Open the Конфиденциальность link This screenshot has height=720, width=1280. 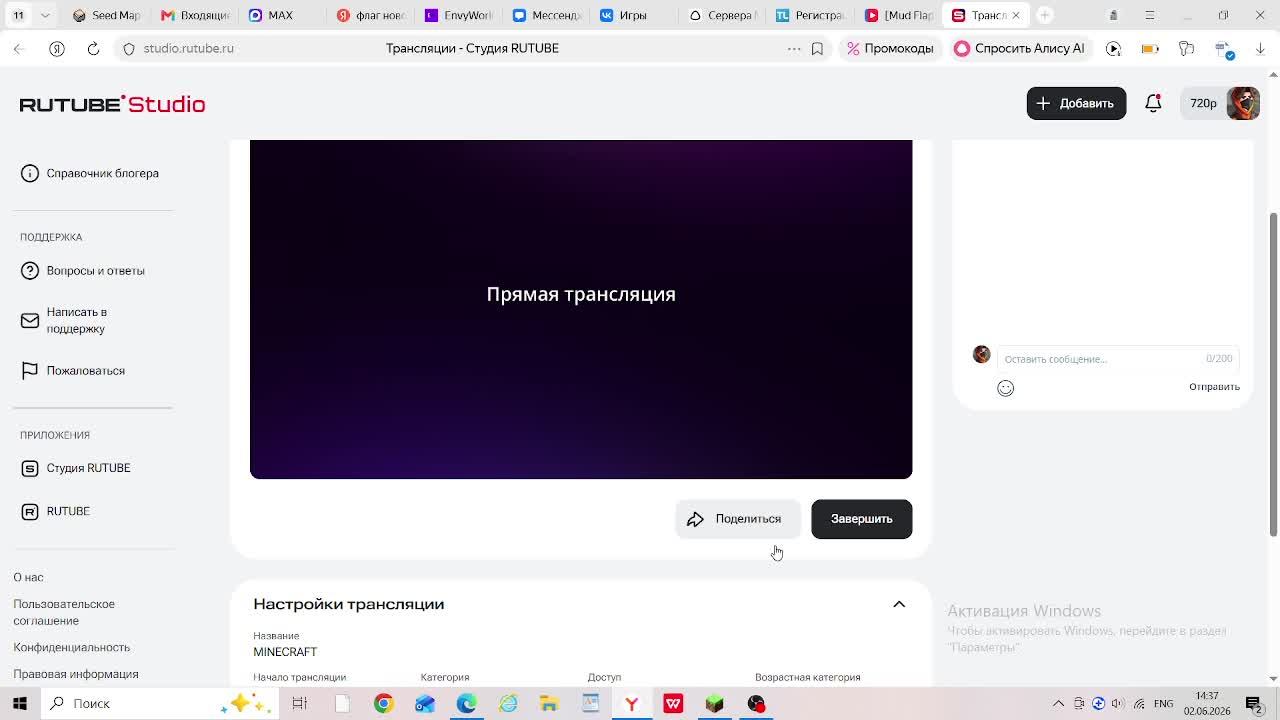71,647
